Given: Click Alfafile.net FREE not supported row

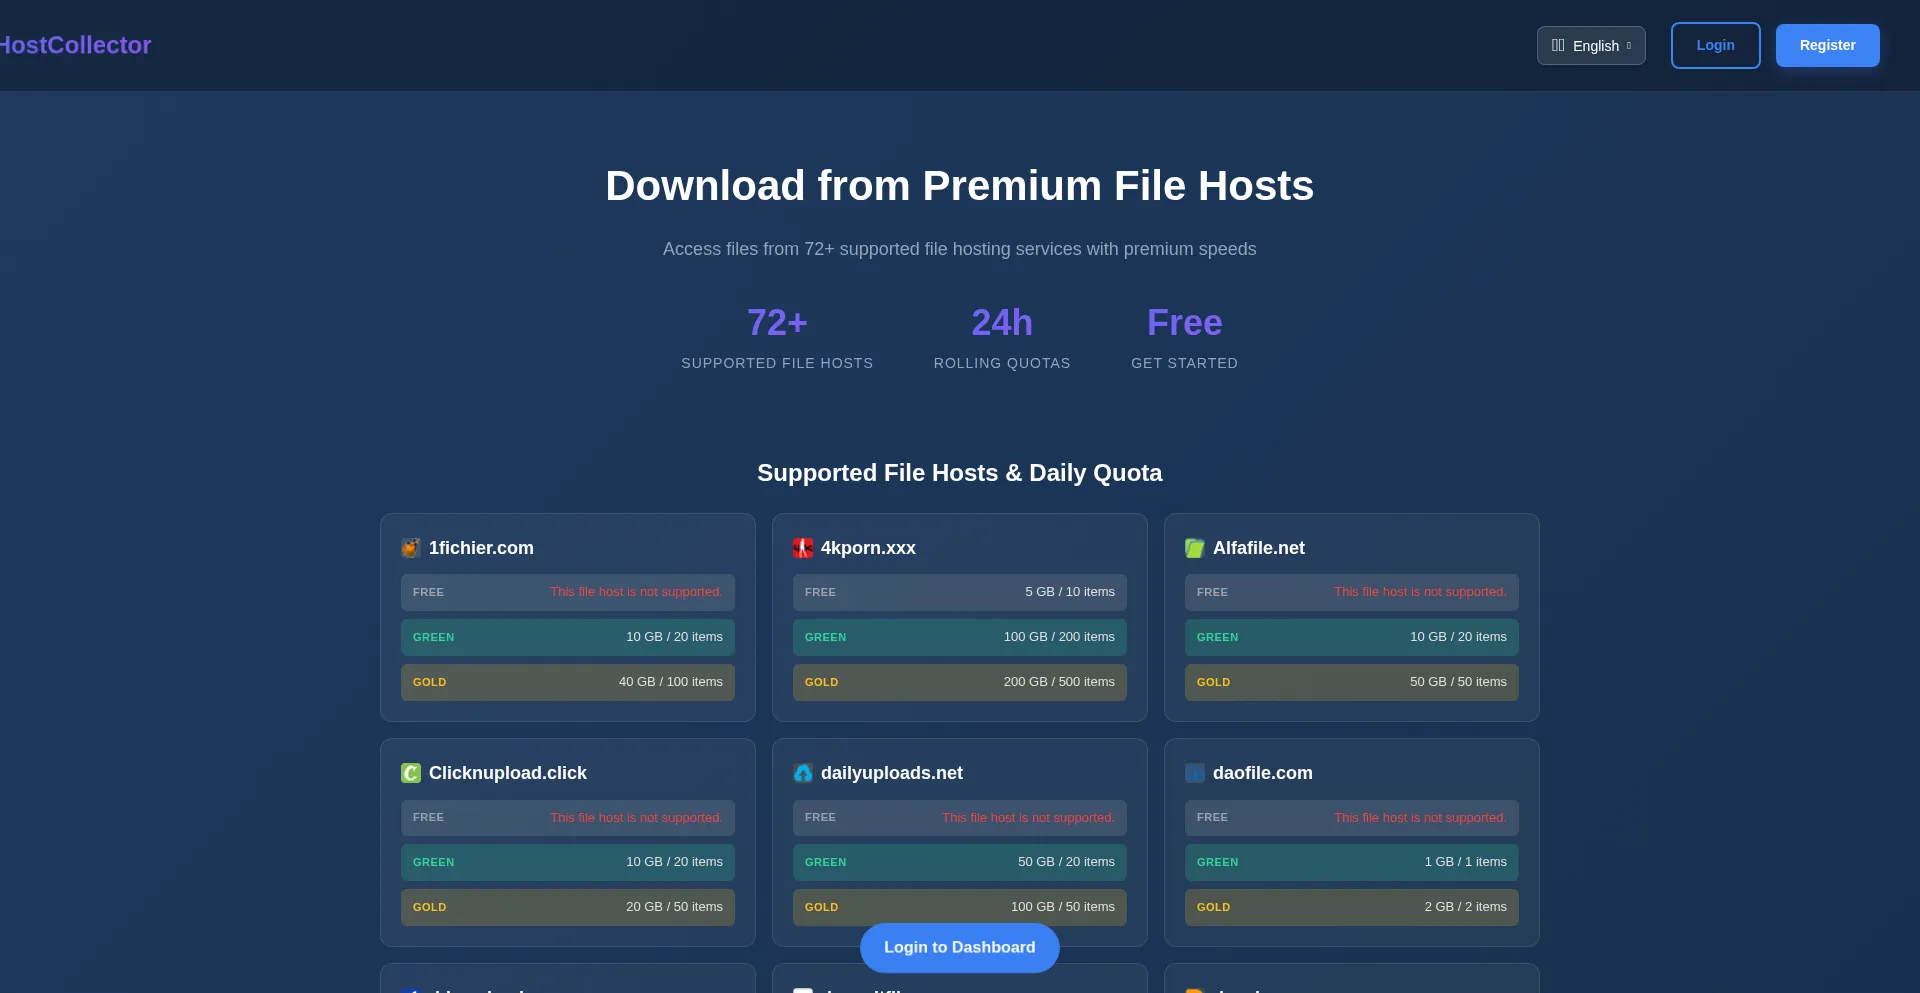Looking at the screenshot, I should point(1351,592).
